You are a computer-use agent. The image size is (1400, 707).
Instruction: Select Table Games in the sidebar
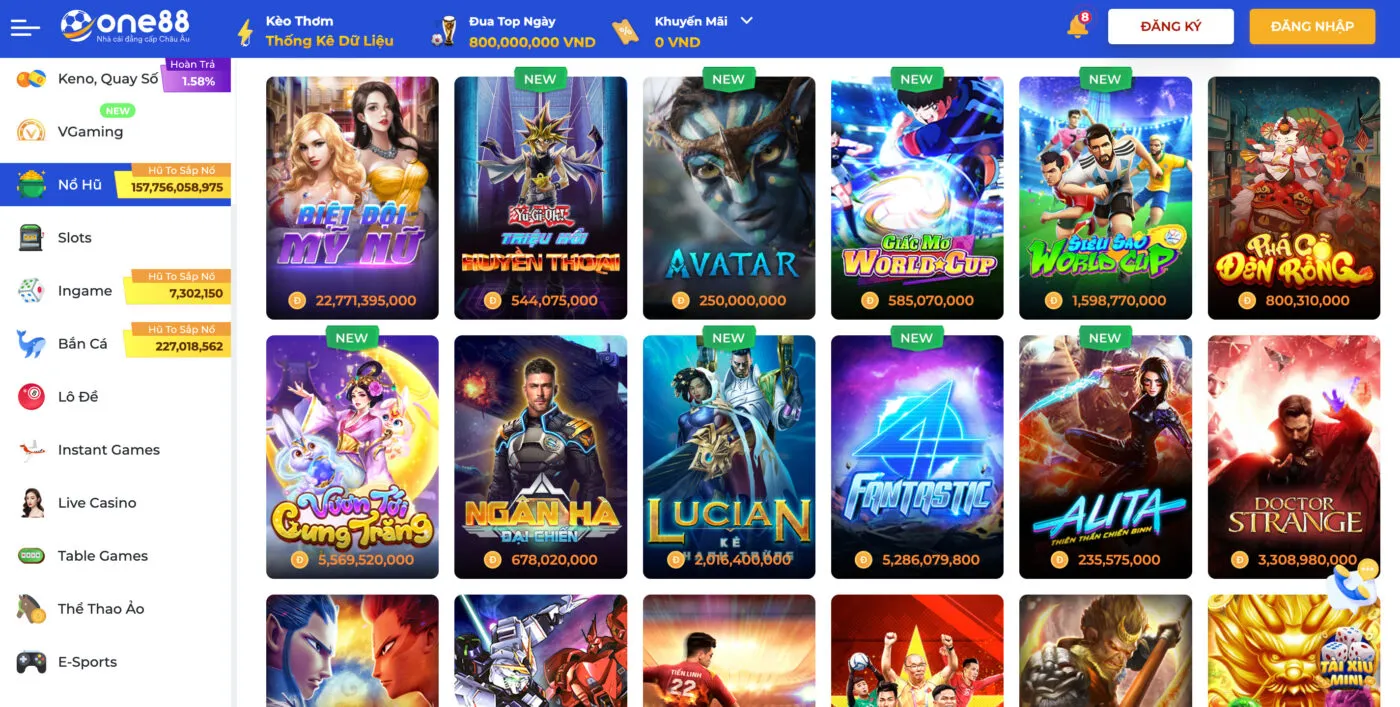[x=115, y=556]
